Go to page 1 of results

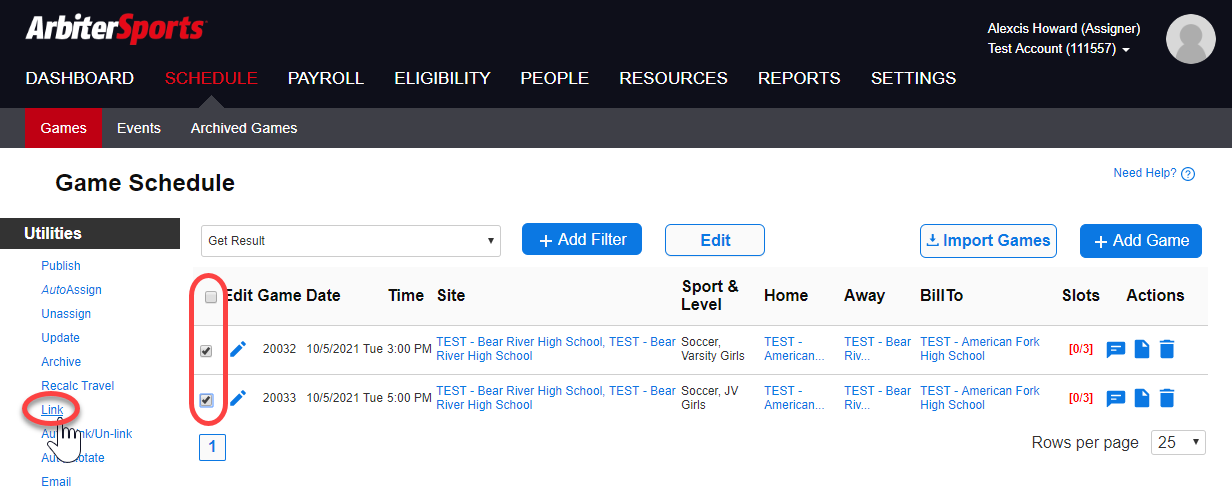213,447
